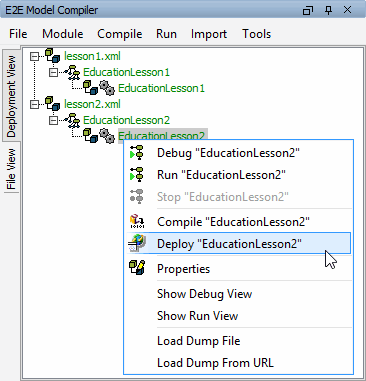Switch to the File View tab
This screenshot has width=366, height=381.
click(11, 169)
